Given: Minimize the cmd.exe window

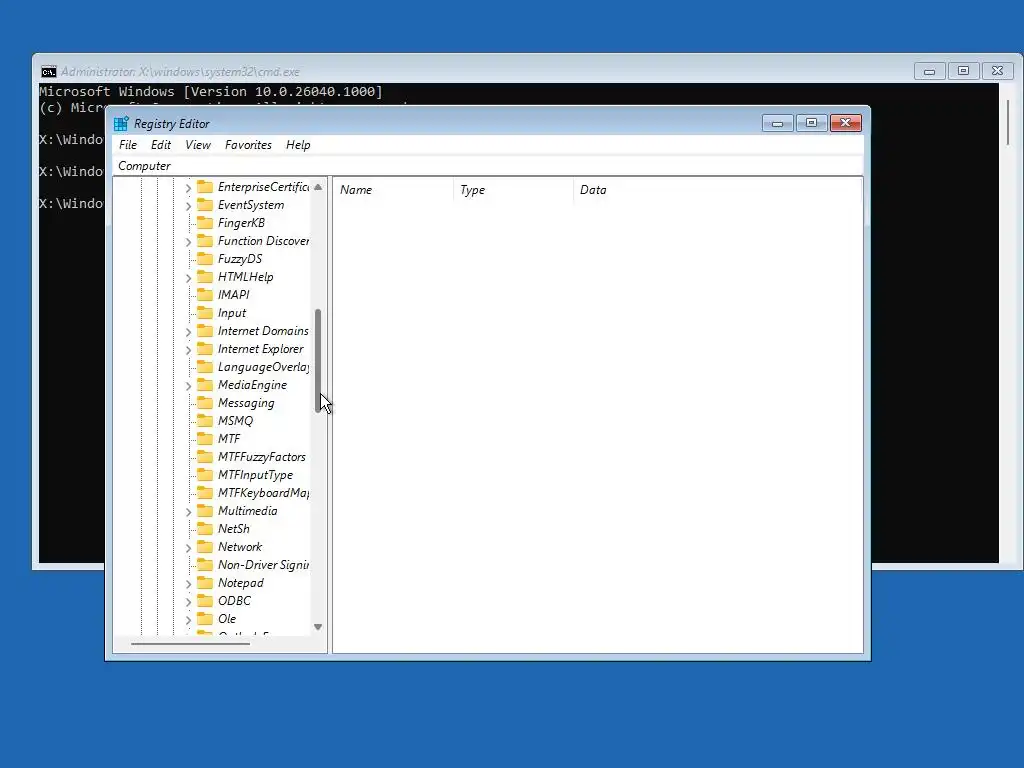Looking at the screenshot, I should (929, 71).
